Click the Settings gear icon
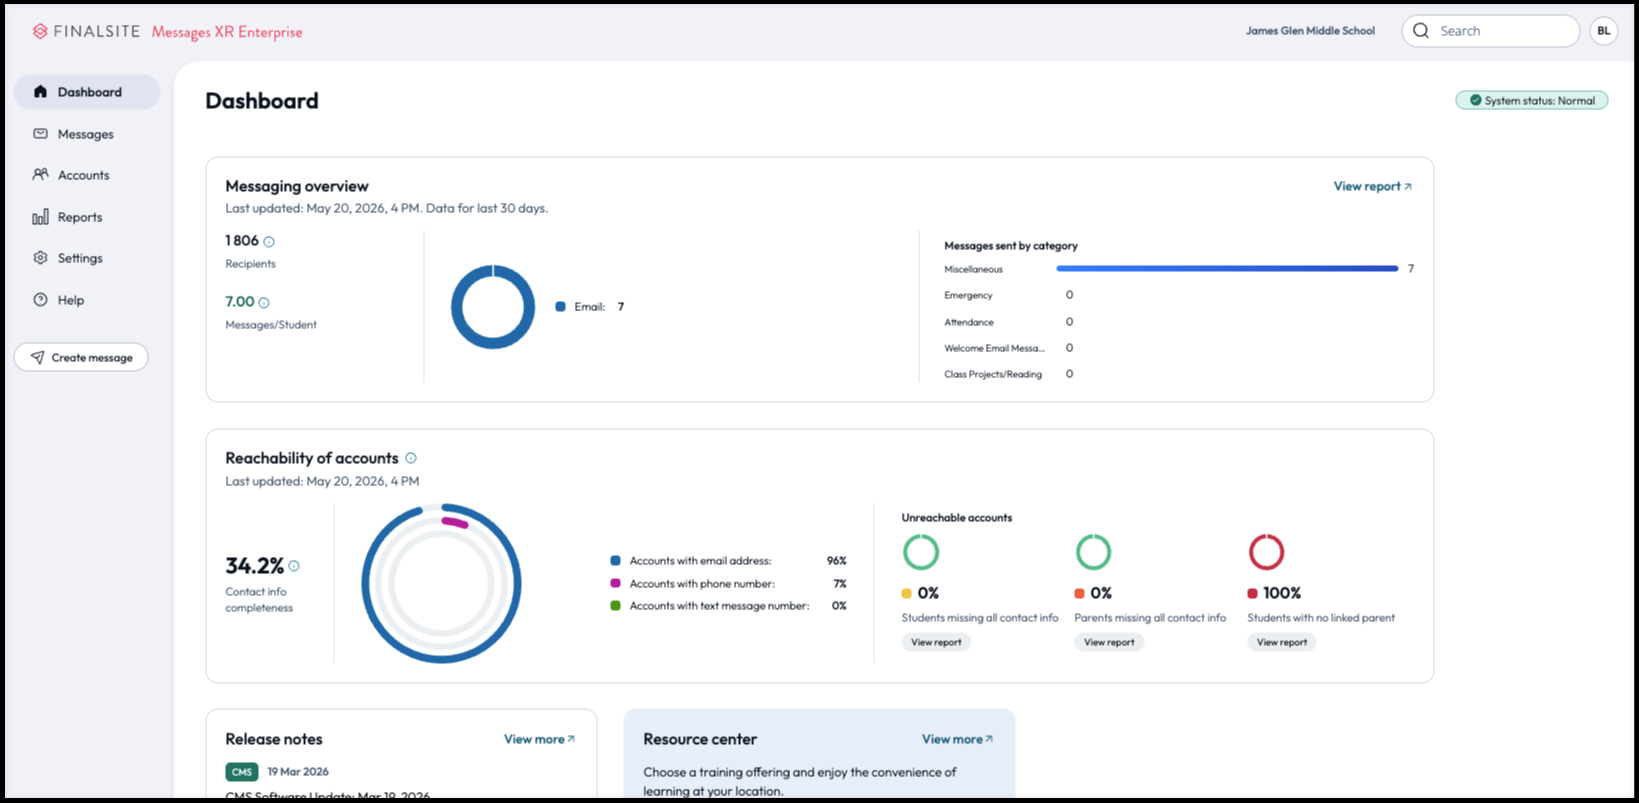This screenshot has height=803, width=1639. (x=40, y=258)
